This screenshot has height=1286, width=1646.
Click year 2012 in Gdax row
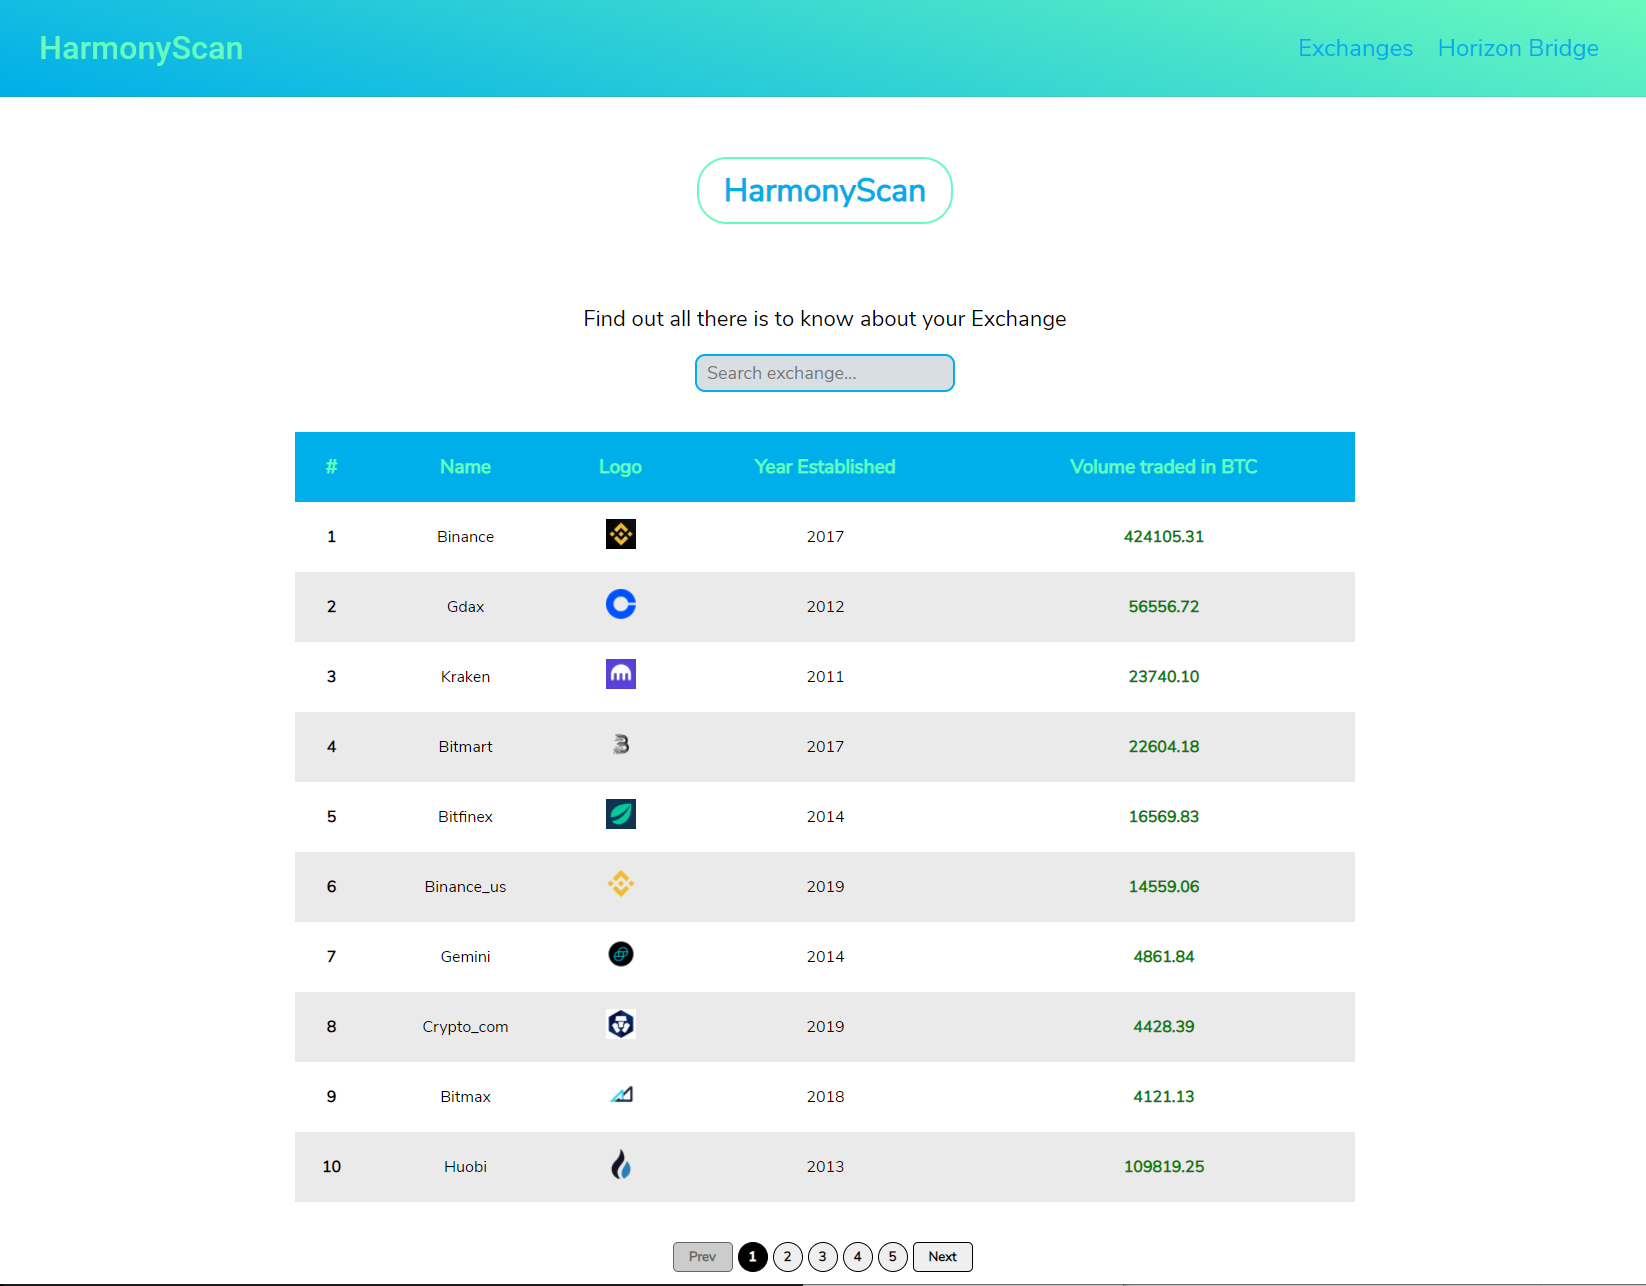coord(825,607)
